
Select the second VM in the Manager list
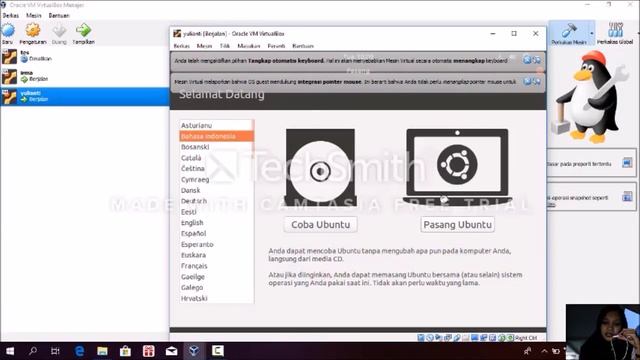85,76
